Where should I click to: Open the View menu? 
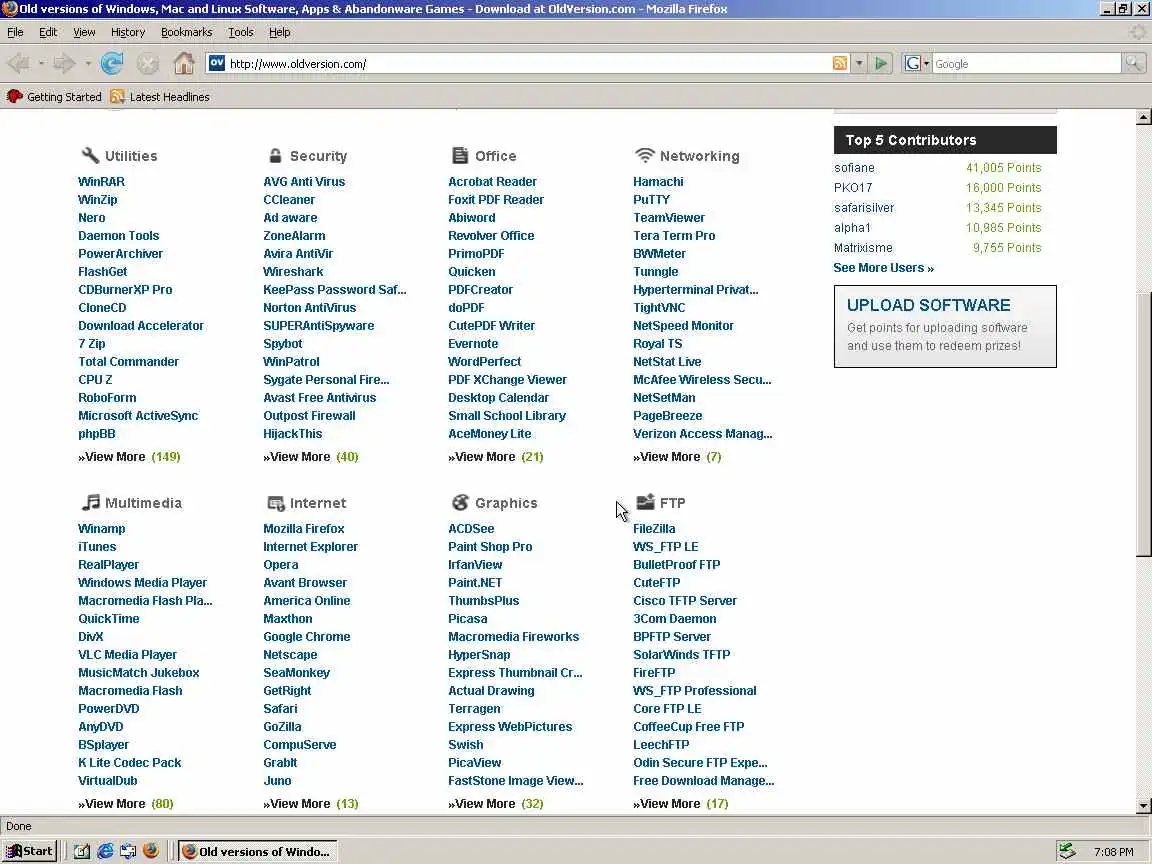tap(84, 32)
